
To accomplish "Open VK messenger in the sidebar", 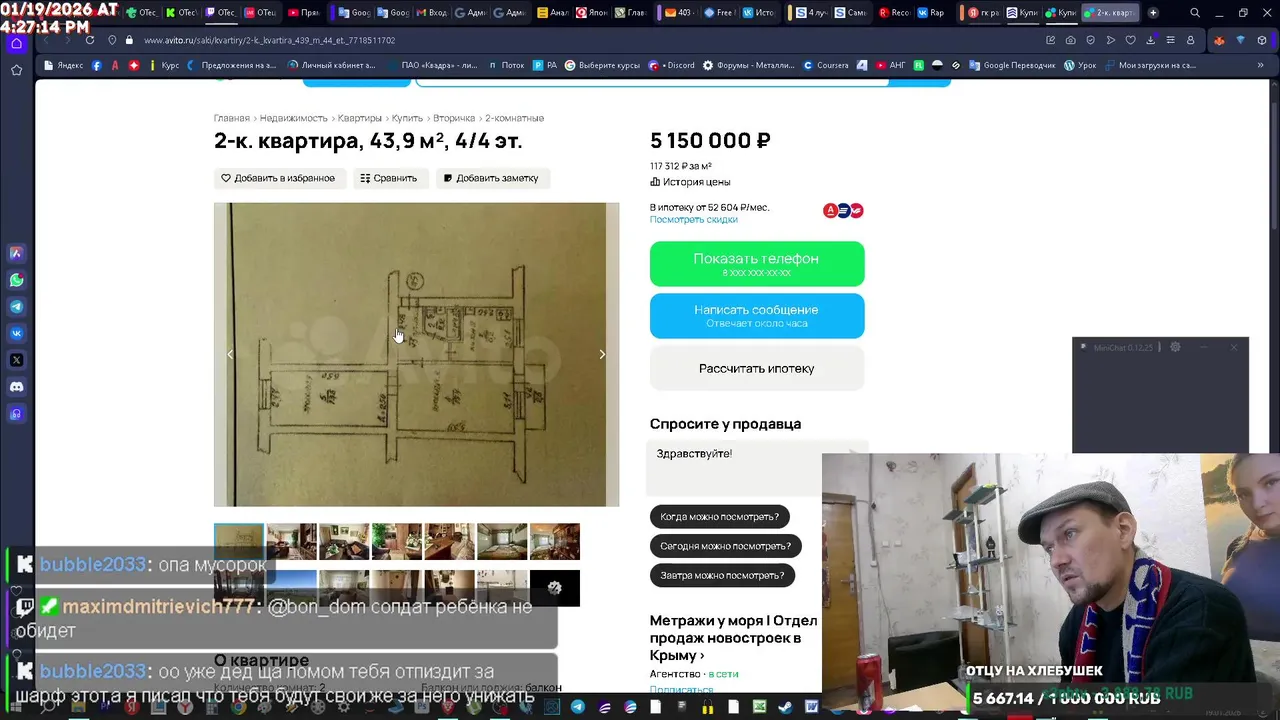I will click(16, 333).
